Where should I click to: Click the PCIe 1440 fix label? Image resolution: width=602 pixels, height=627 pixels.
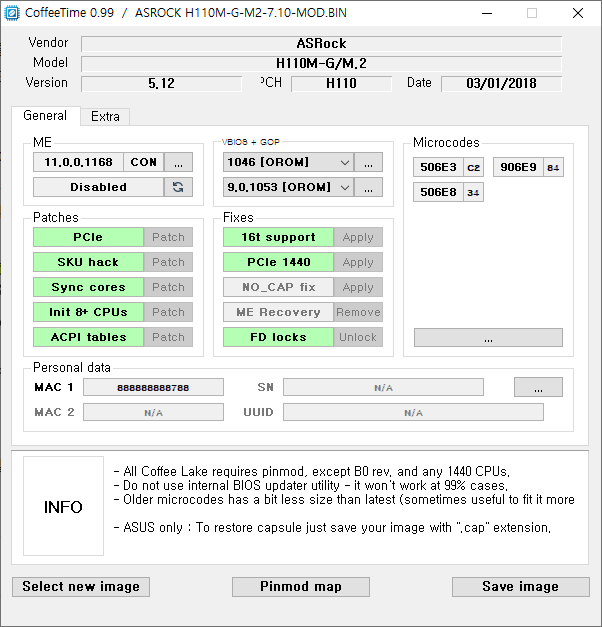tap(278, 262)
